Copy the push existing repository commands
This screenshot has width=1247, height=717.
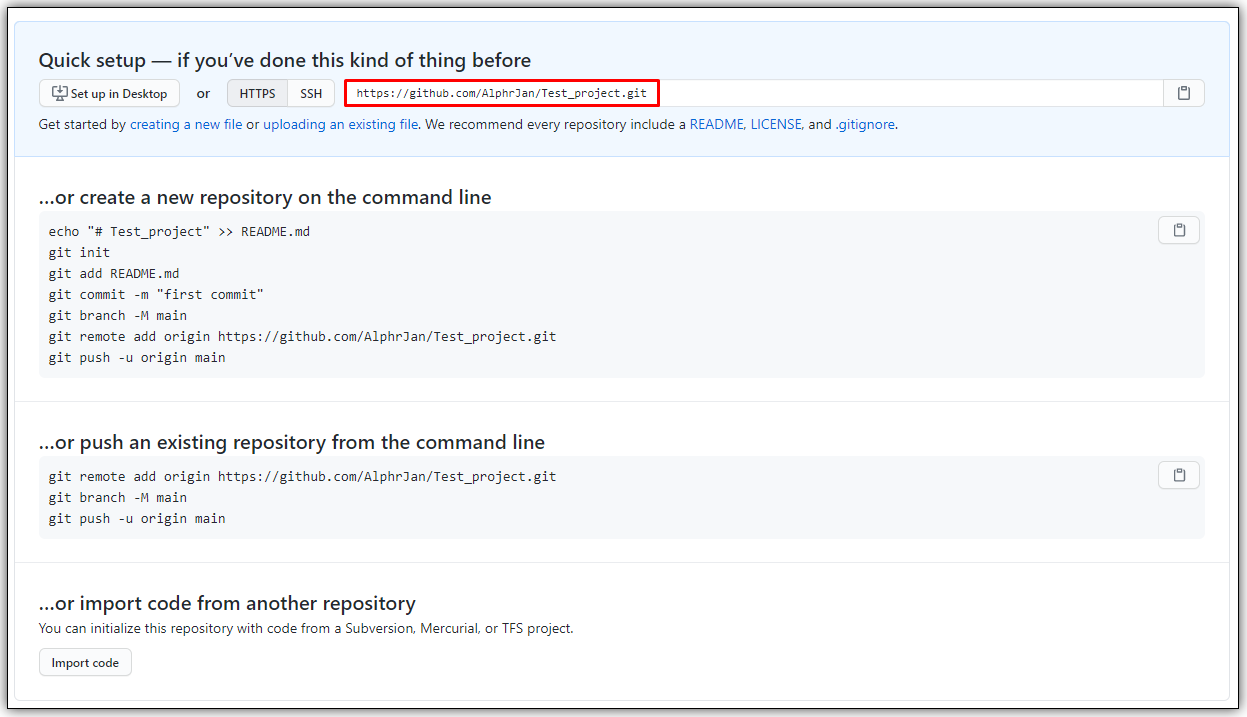coord(1178,475)
